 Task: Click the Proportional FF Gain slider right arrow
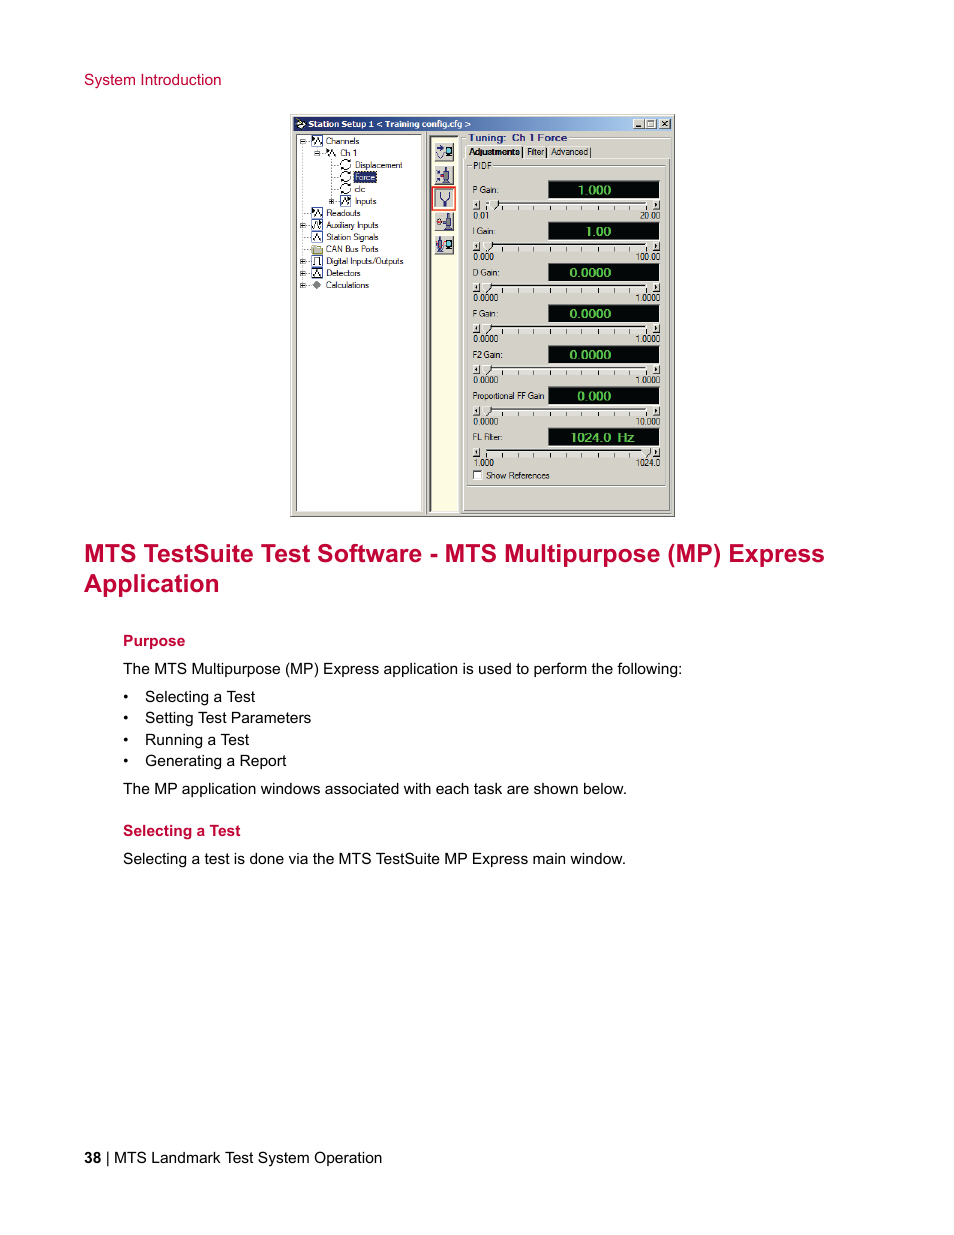click(656, 411)
